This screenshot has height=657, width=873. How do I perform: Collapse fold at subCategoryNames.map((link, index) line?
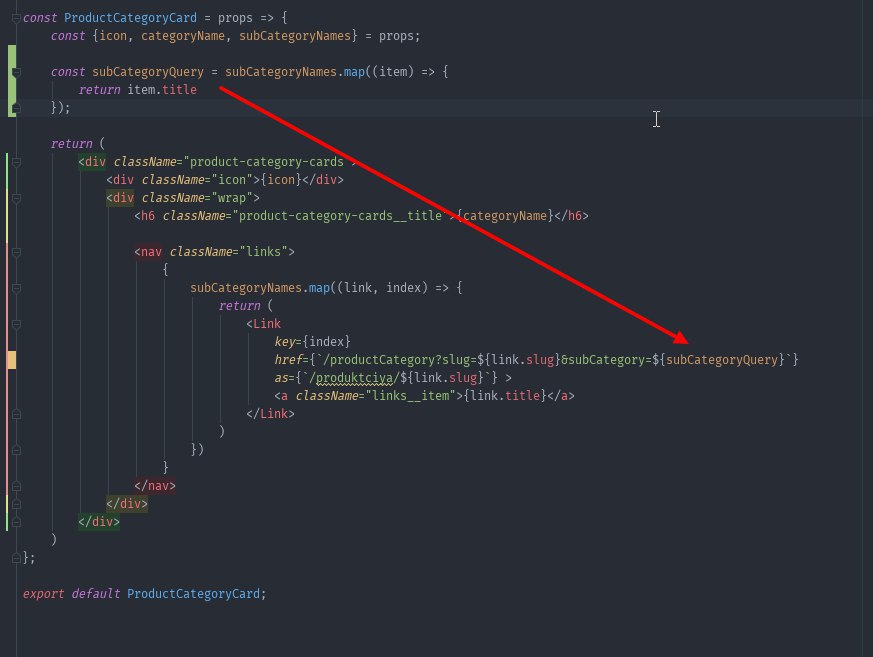16,288
